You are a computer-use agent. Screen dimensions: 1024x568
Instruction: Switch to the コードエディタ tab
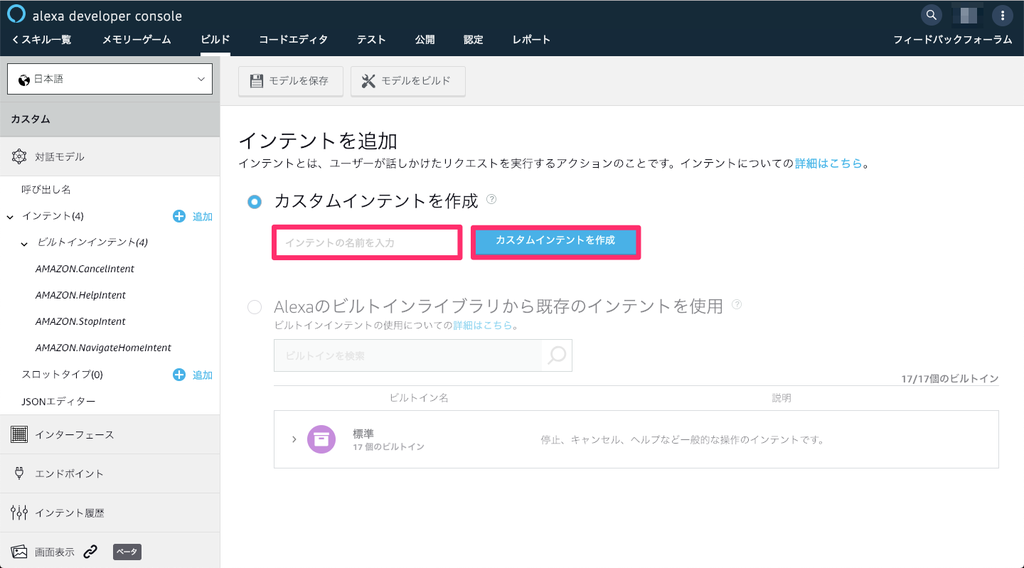point(293,40)
